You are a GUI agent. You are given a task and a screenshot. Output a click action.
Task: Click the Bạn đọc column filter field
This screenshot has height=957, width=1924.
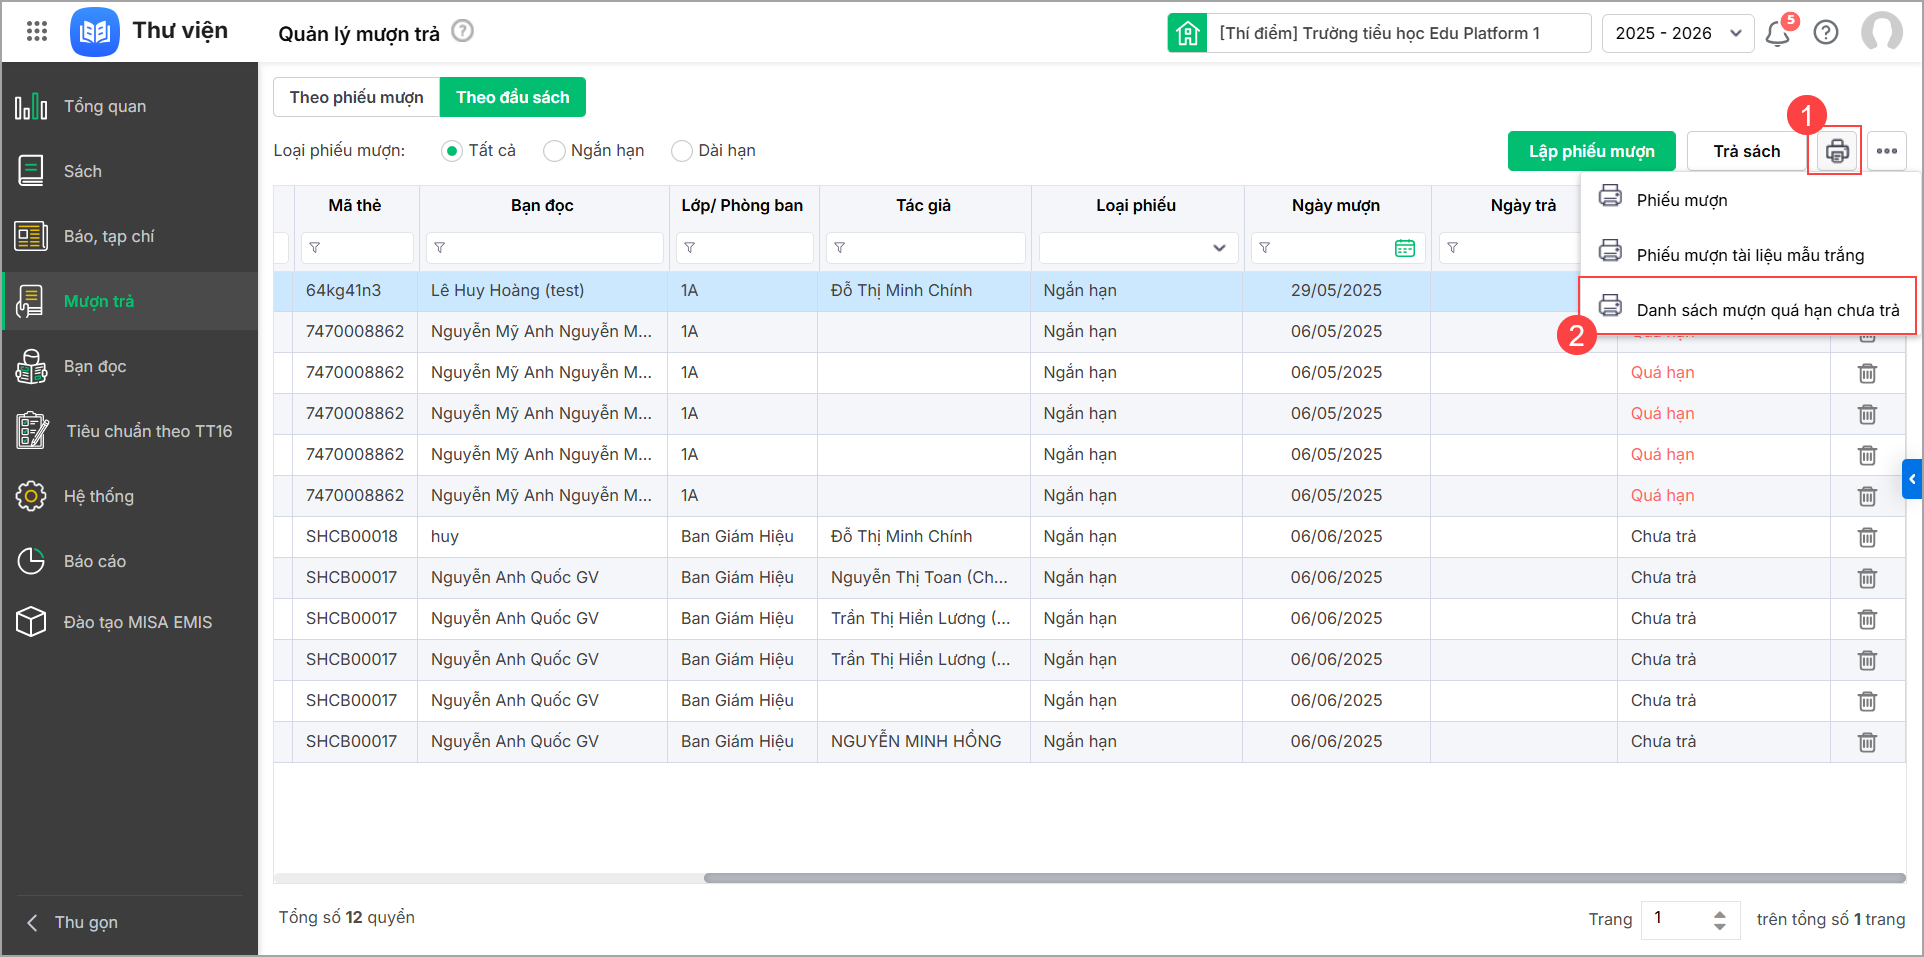(545, 248)
